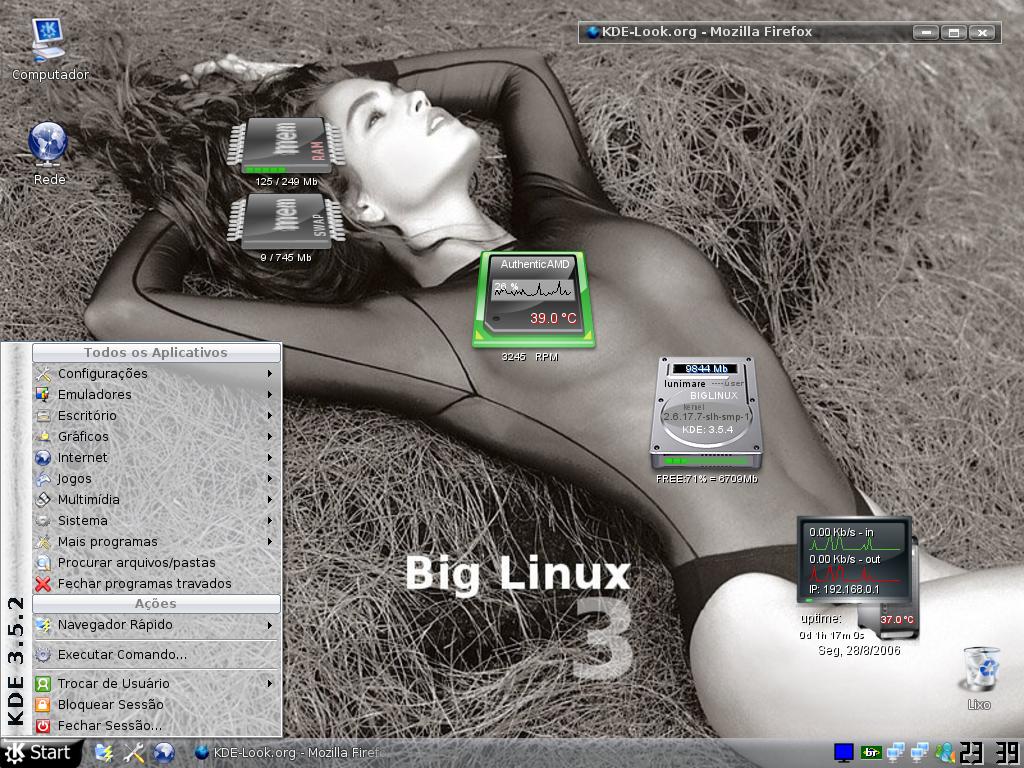1024x768 pixels.
Task: Click the Internet globe menu icon
Action: (43, 458)
